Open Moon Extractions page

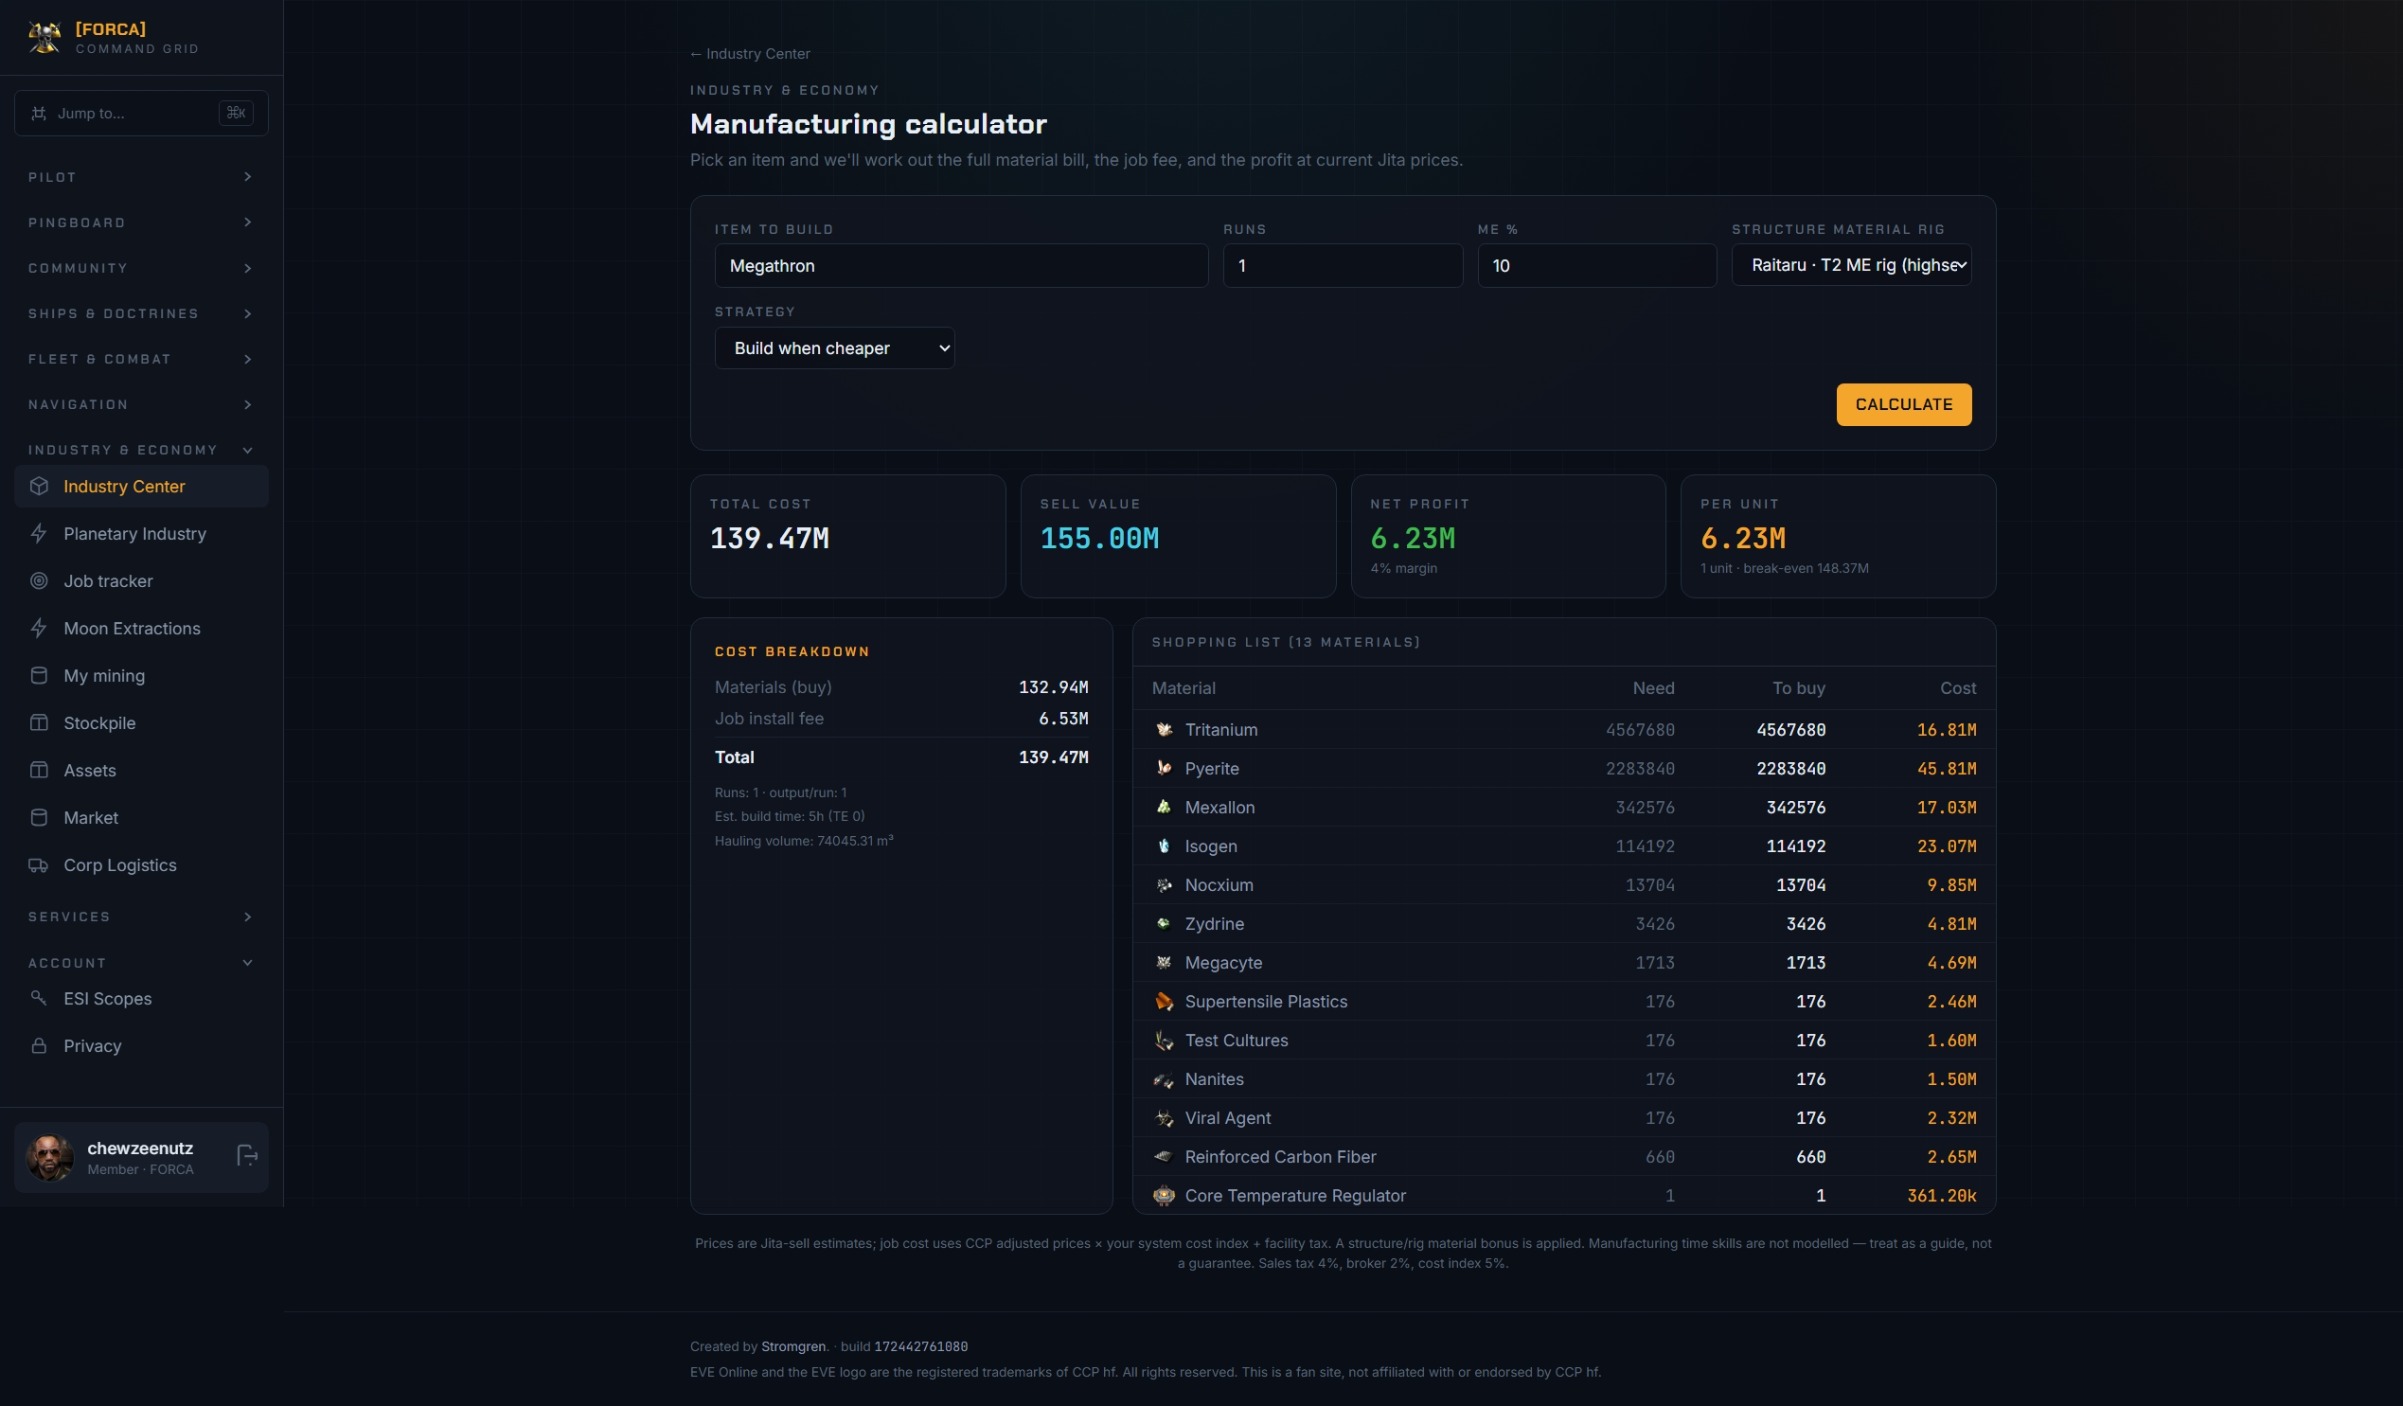(141, 628)
